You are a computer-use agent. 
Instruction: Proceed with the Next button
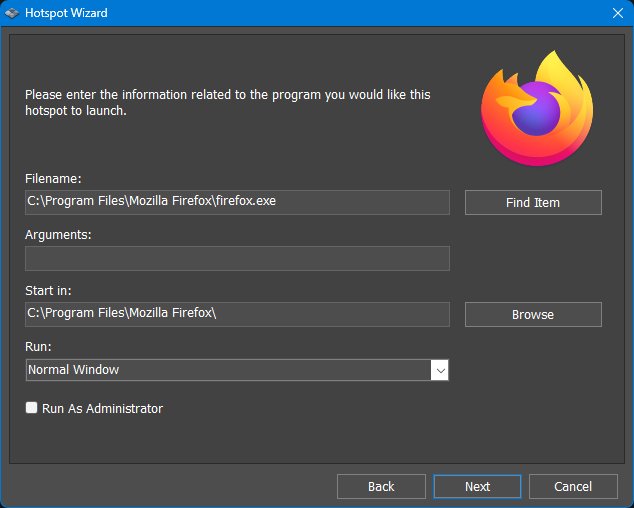(x=477, y=486)
